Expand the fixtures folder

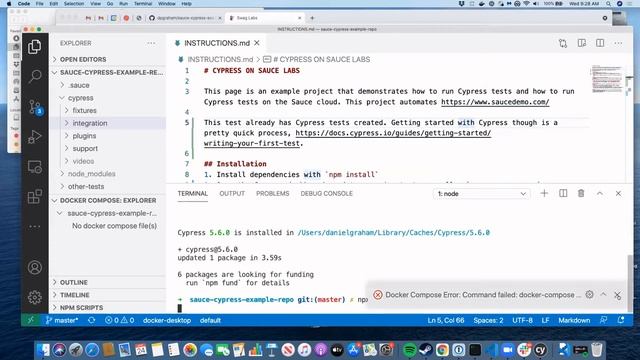click(x=84, y=111)
